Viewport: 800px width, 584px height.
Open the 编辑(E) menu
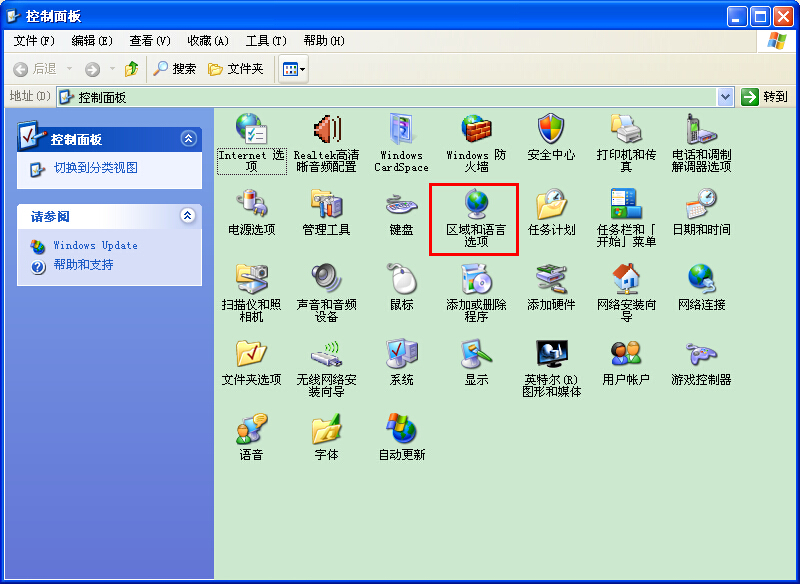[x=92, y=41]
